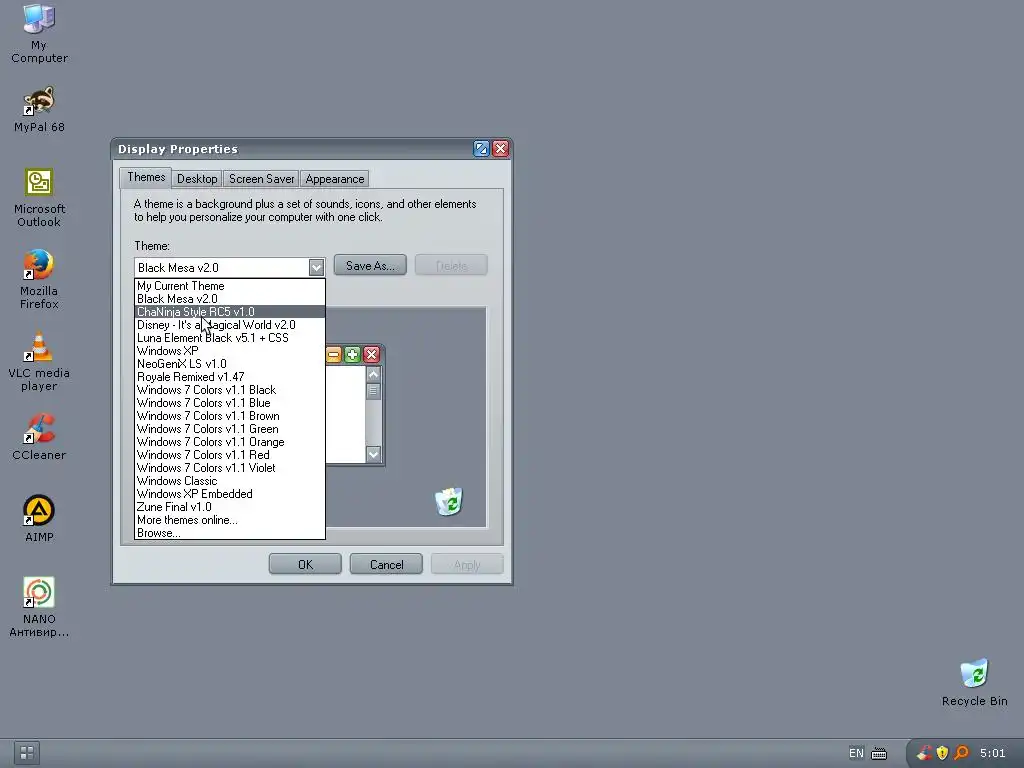
Task: Launch NANO Антивир antivirus shortcut
Action: tap(39, 607)
